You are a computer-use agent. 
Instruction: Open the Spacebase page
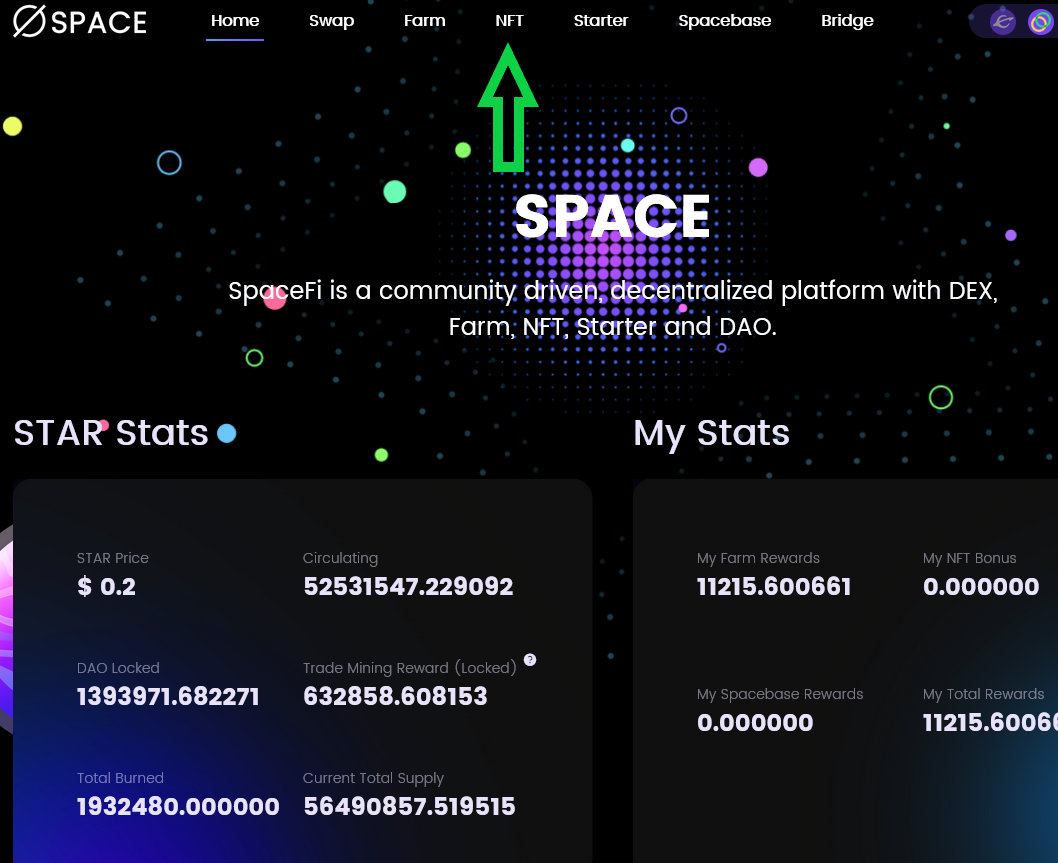pyautogui.click(x=725, y=21)
